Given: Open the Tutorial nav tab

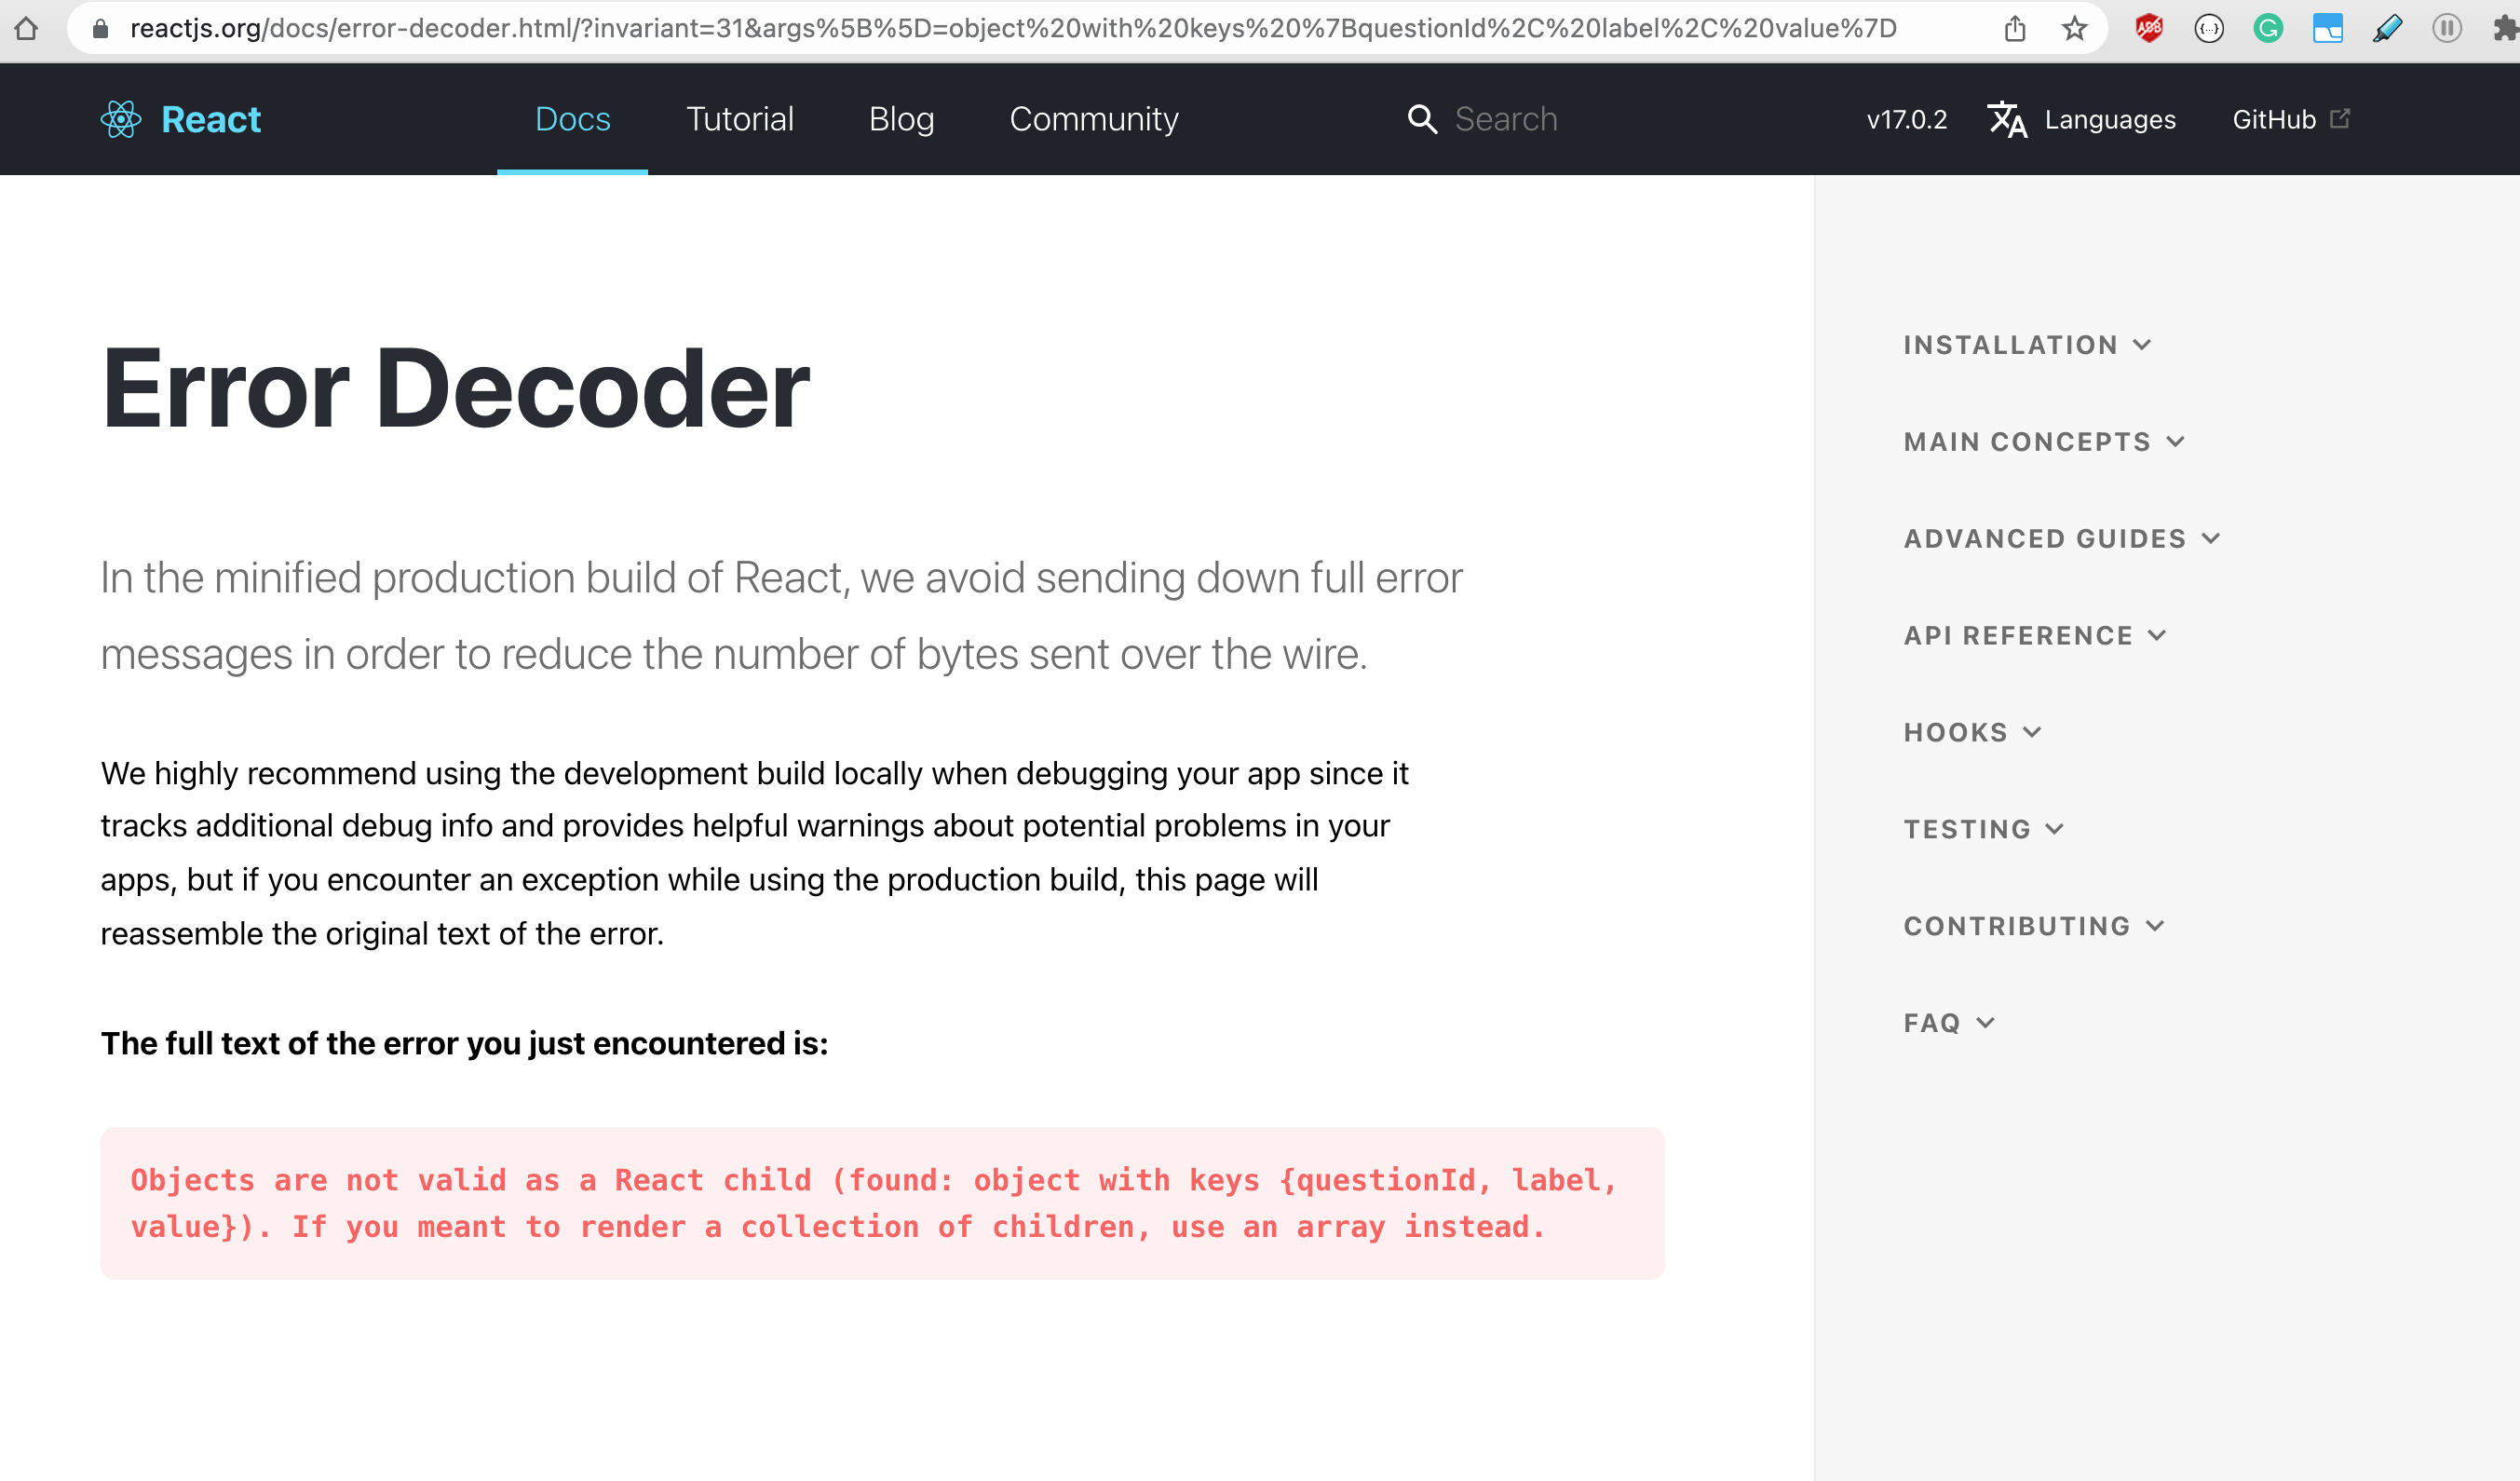Looking at the screenshot, I should 739,119.
